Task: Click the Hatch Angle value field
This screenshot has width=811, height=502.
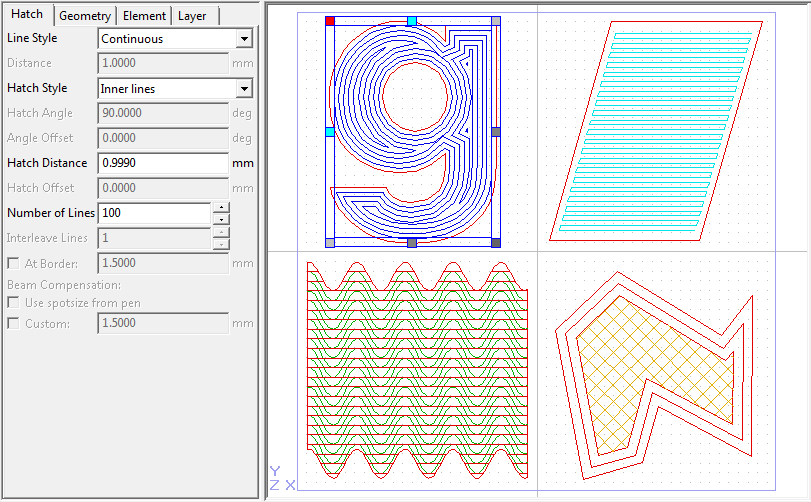Action: (163, 113)
